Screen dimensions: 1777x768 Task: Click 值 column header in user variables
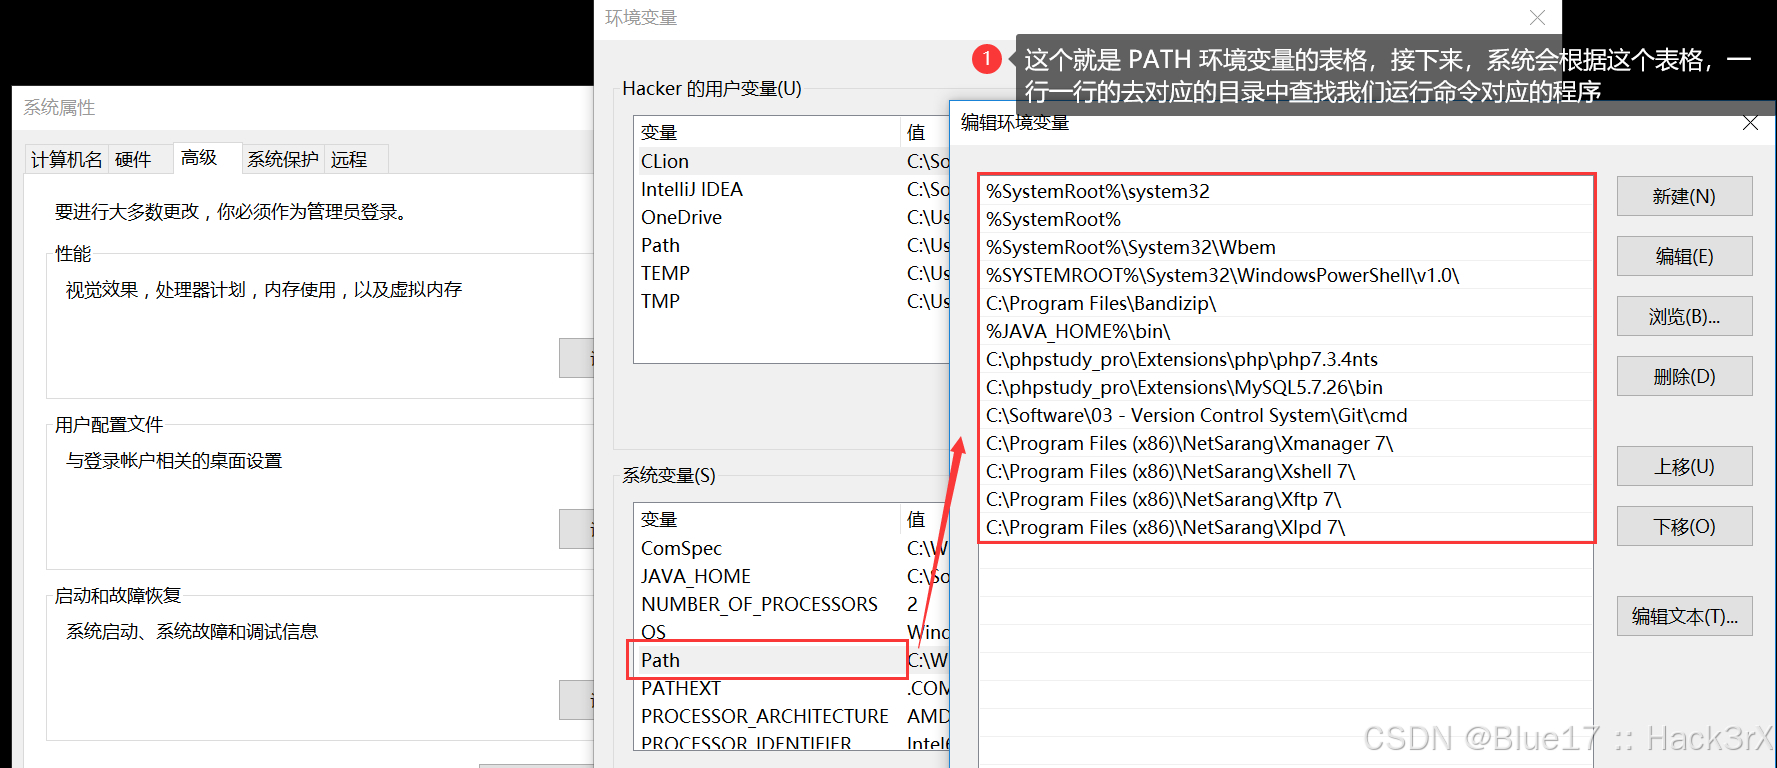[x=925, y=132]
